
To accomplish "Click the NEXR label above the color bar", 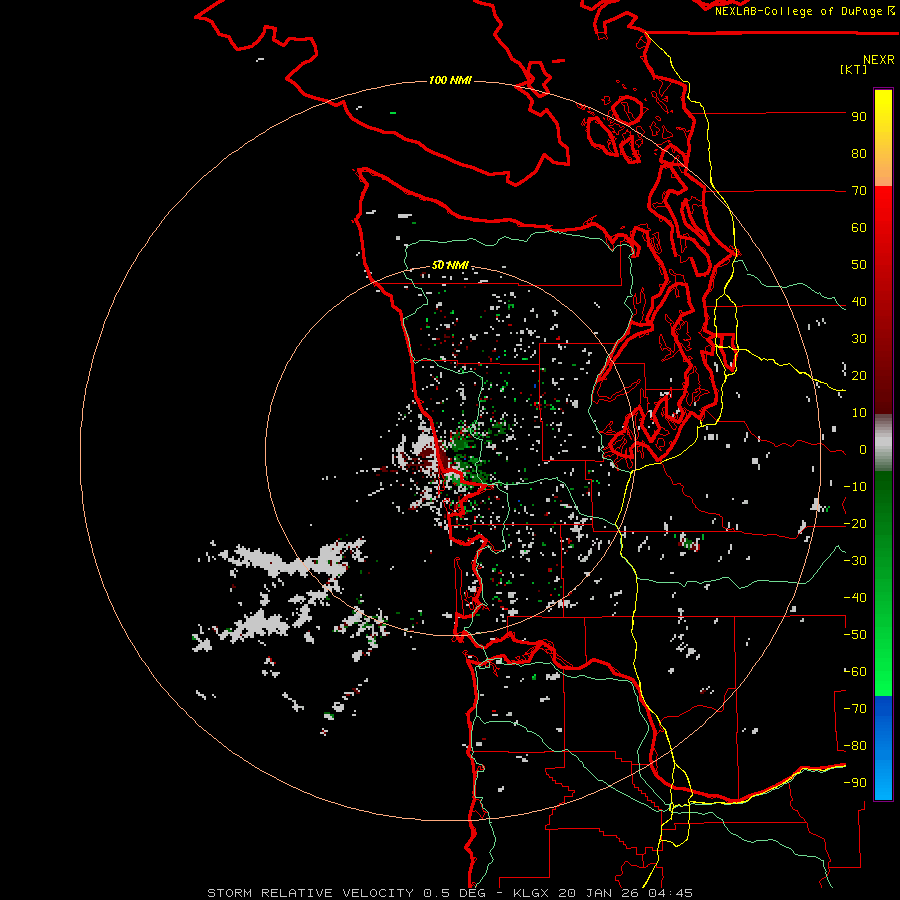I will (x=878, y=60).
